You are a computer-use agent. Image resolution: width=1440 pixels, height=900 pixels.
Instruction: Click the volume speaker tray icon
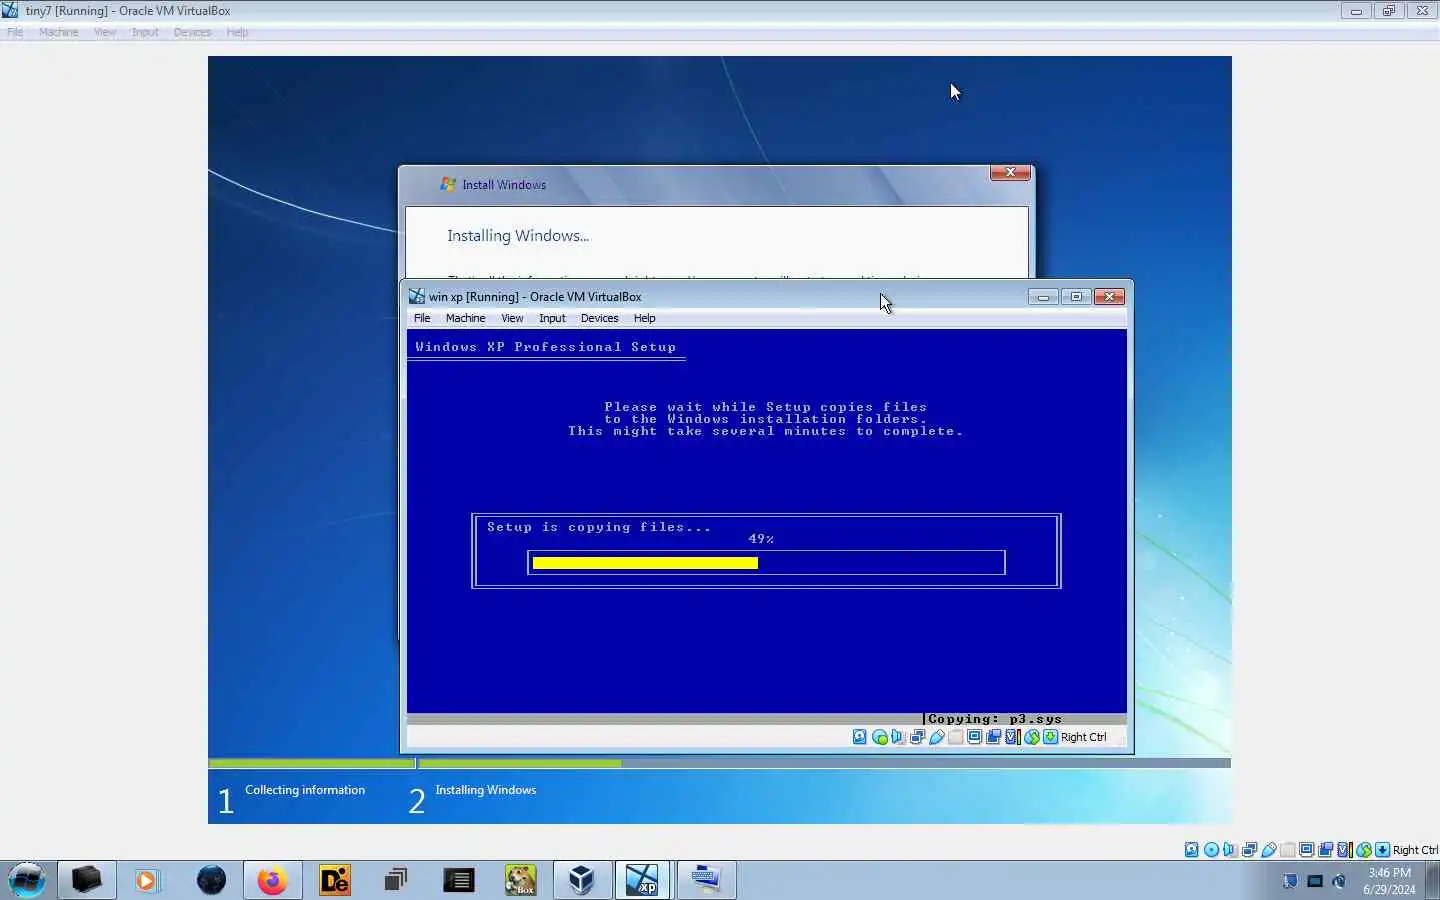tap(1340, 881)
